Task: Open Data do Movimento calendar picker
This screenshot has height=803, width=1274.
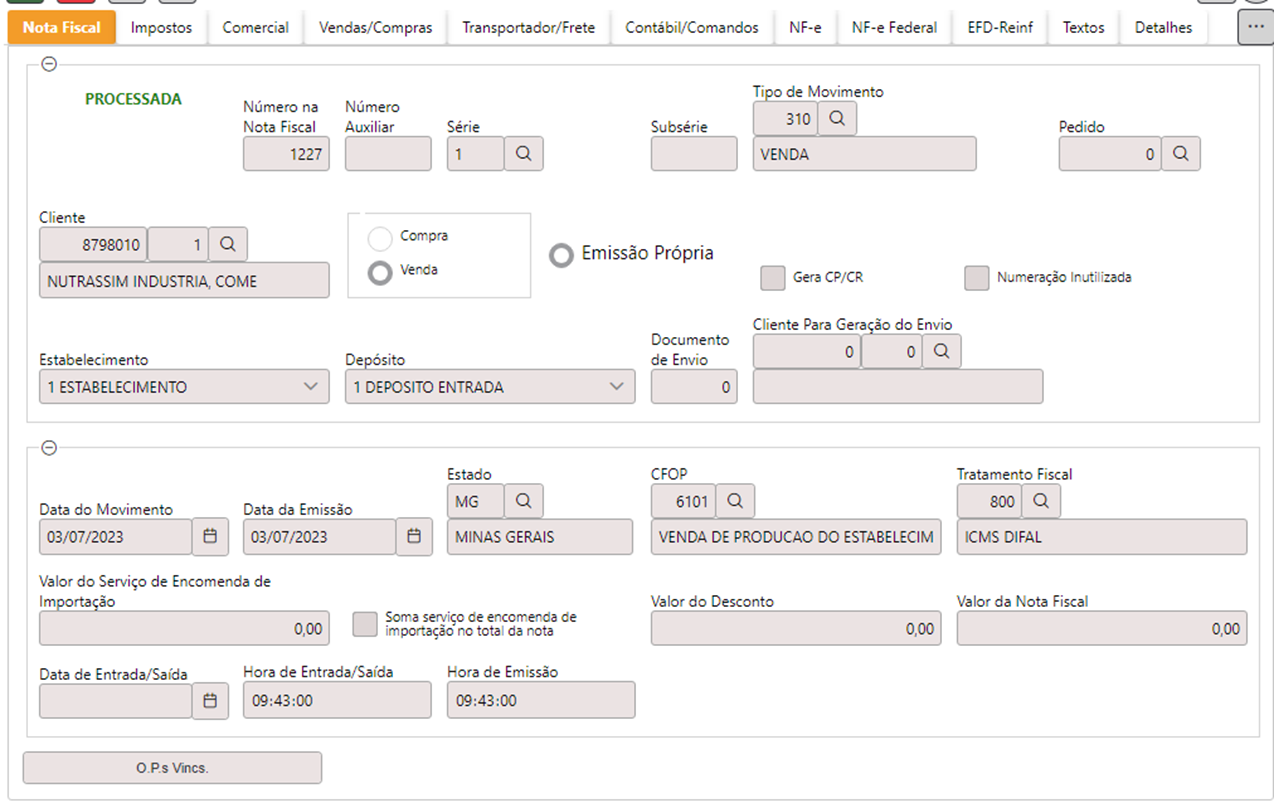Action: pos(210,537)
